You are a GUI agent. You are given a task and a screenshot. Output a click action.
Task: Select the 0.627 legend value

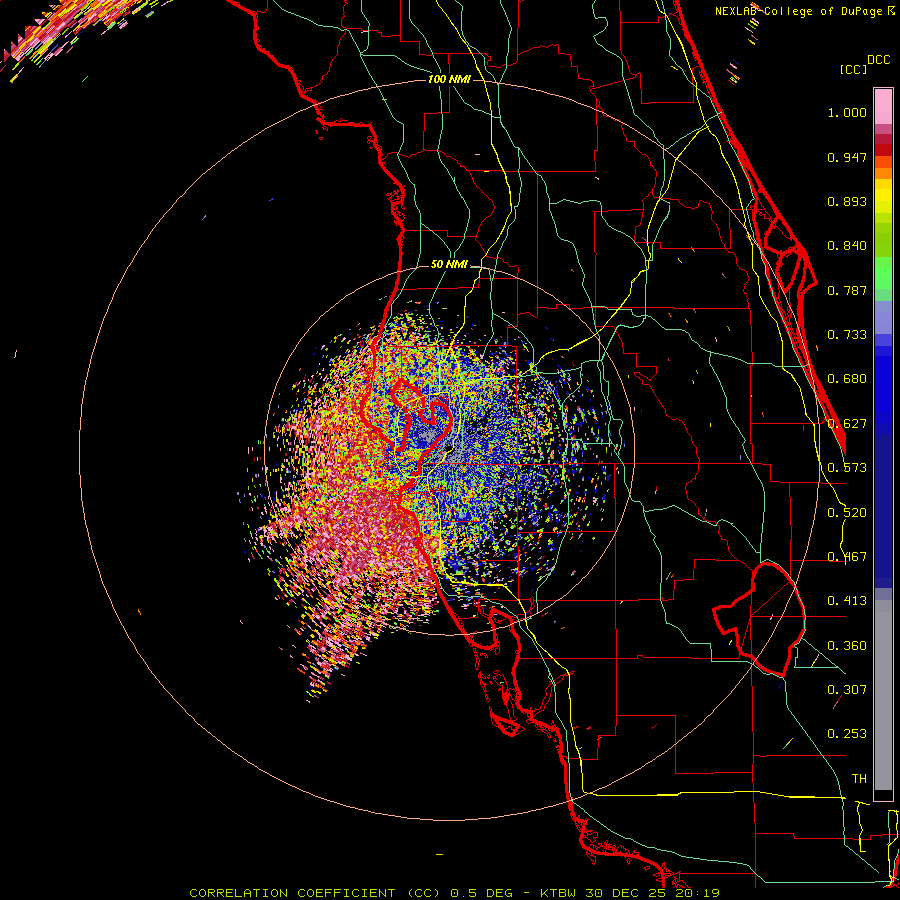tap(847, 424)
